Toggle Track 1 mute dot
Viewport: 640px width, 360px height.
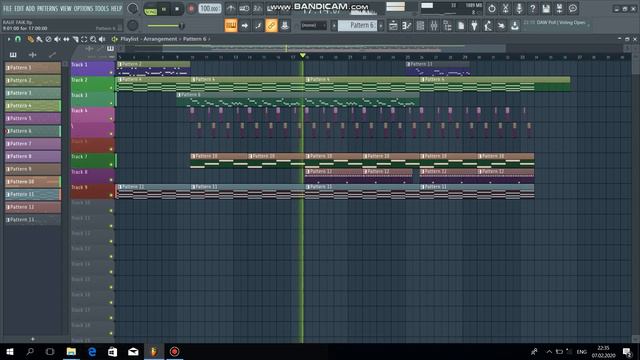pyautogui.click(x=111, y=73)
